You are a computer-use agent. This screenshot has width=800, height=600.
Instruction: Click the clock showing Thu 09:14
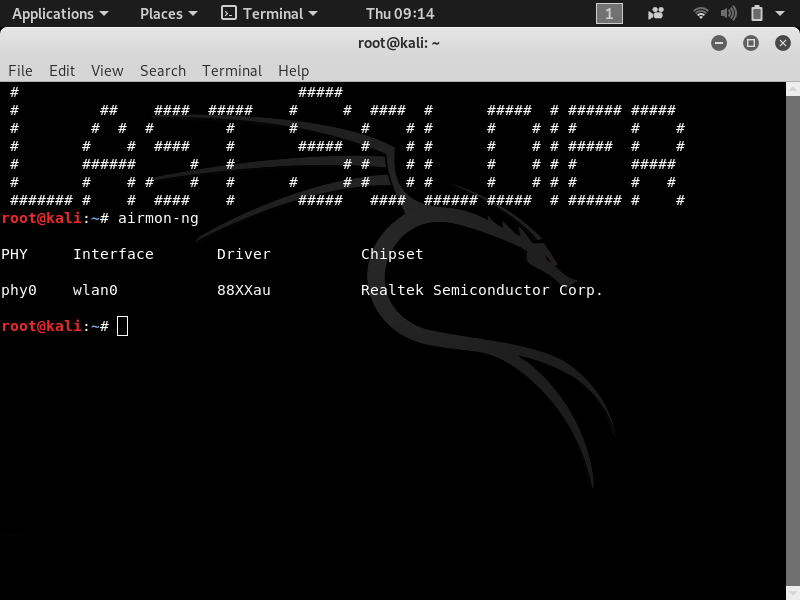(x=400, y=14)
